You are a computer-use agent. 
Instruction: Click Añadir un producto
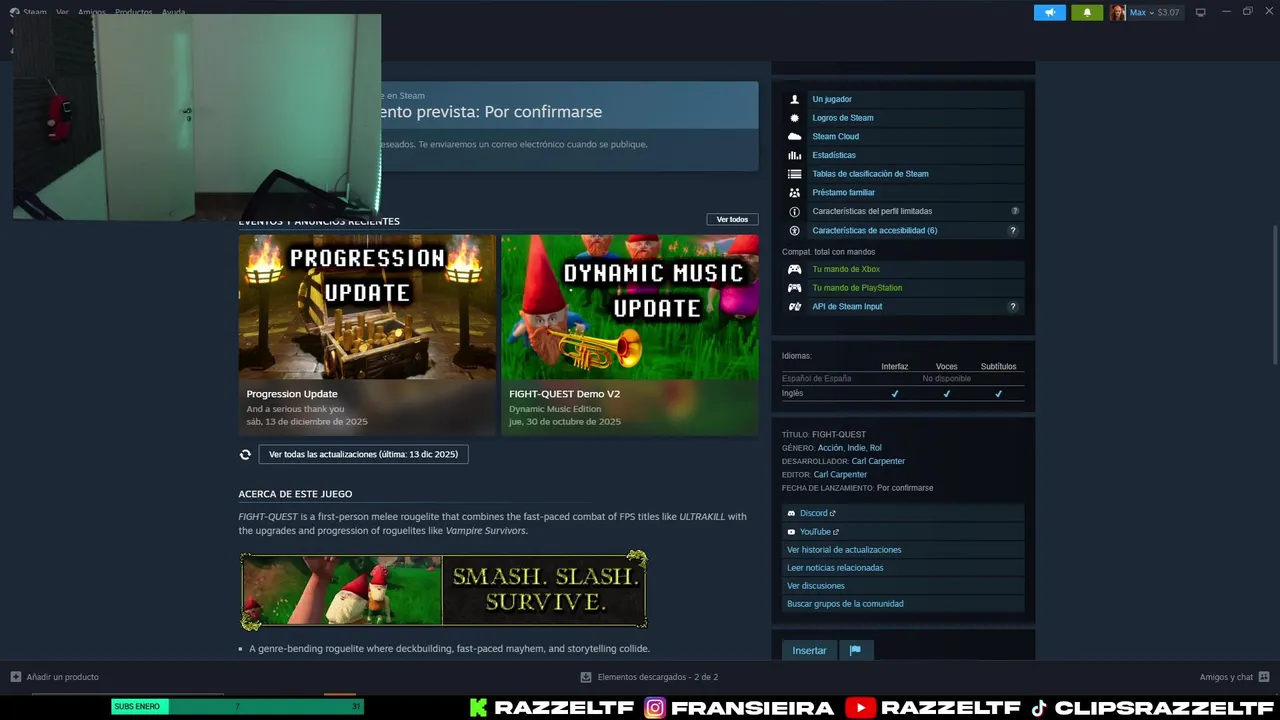coord(55,677)
